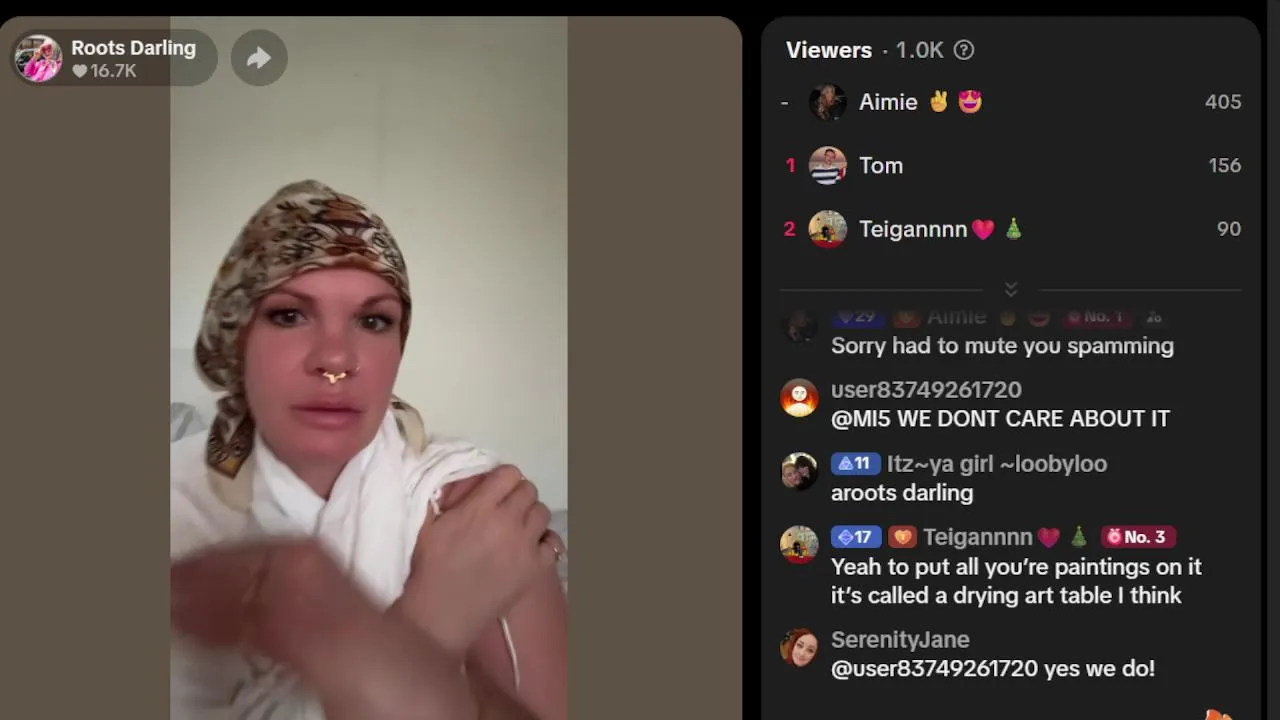Click the viewers help question mark icon
The image size is (1280, 720).
[x=964, y=50]
